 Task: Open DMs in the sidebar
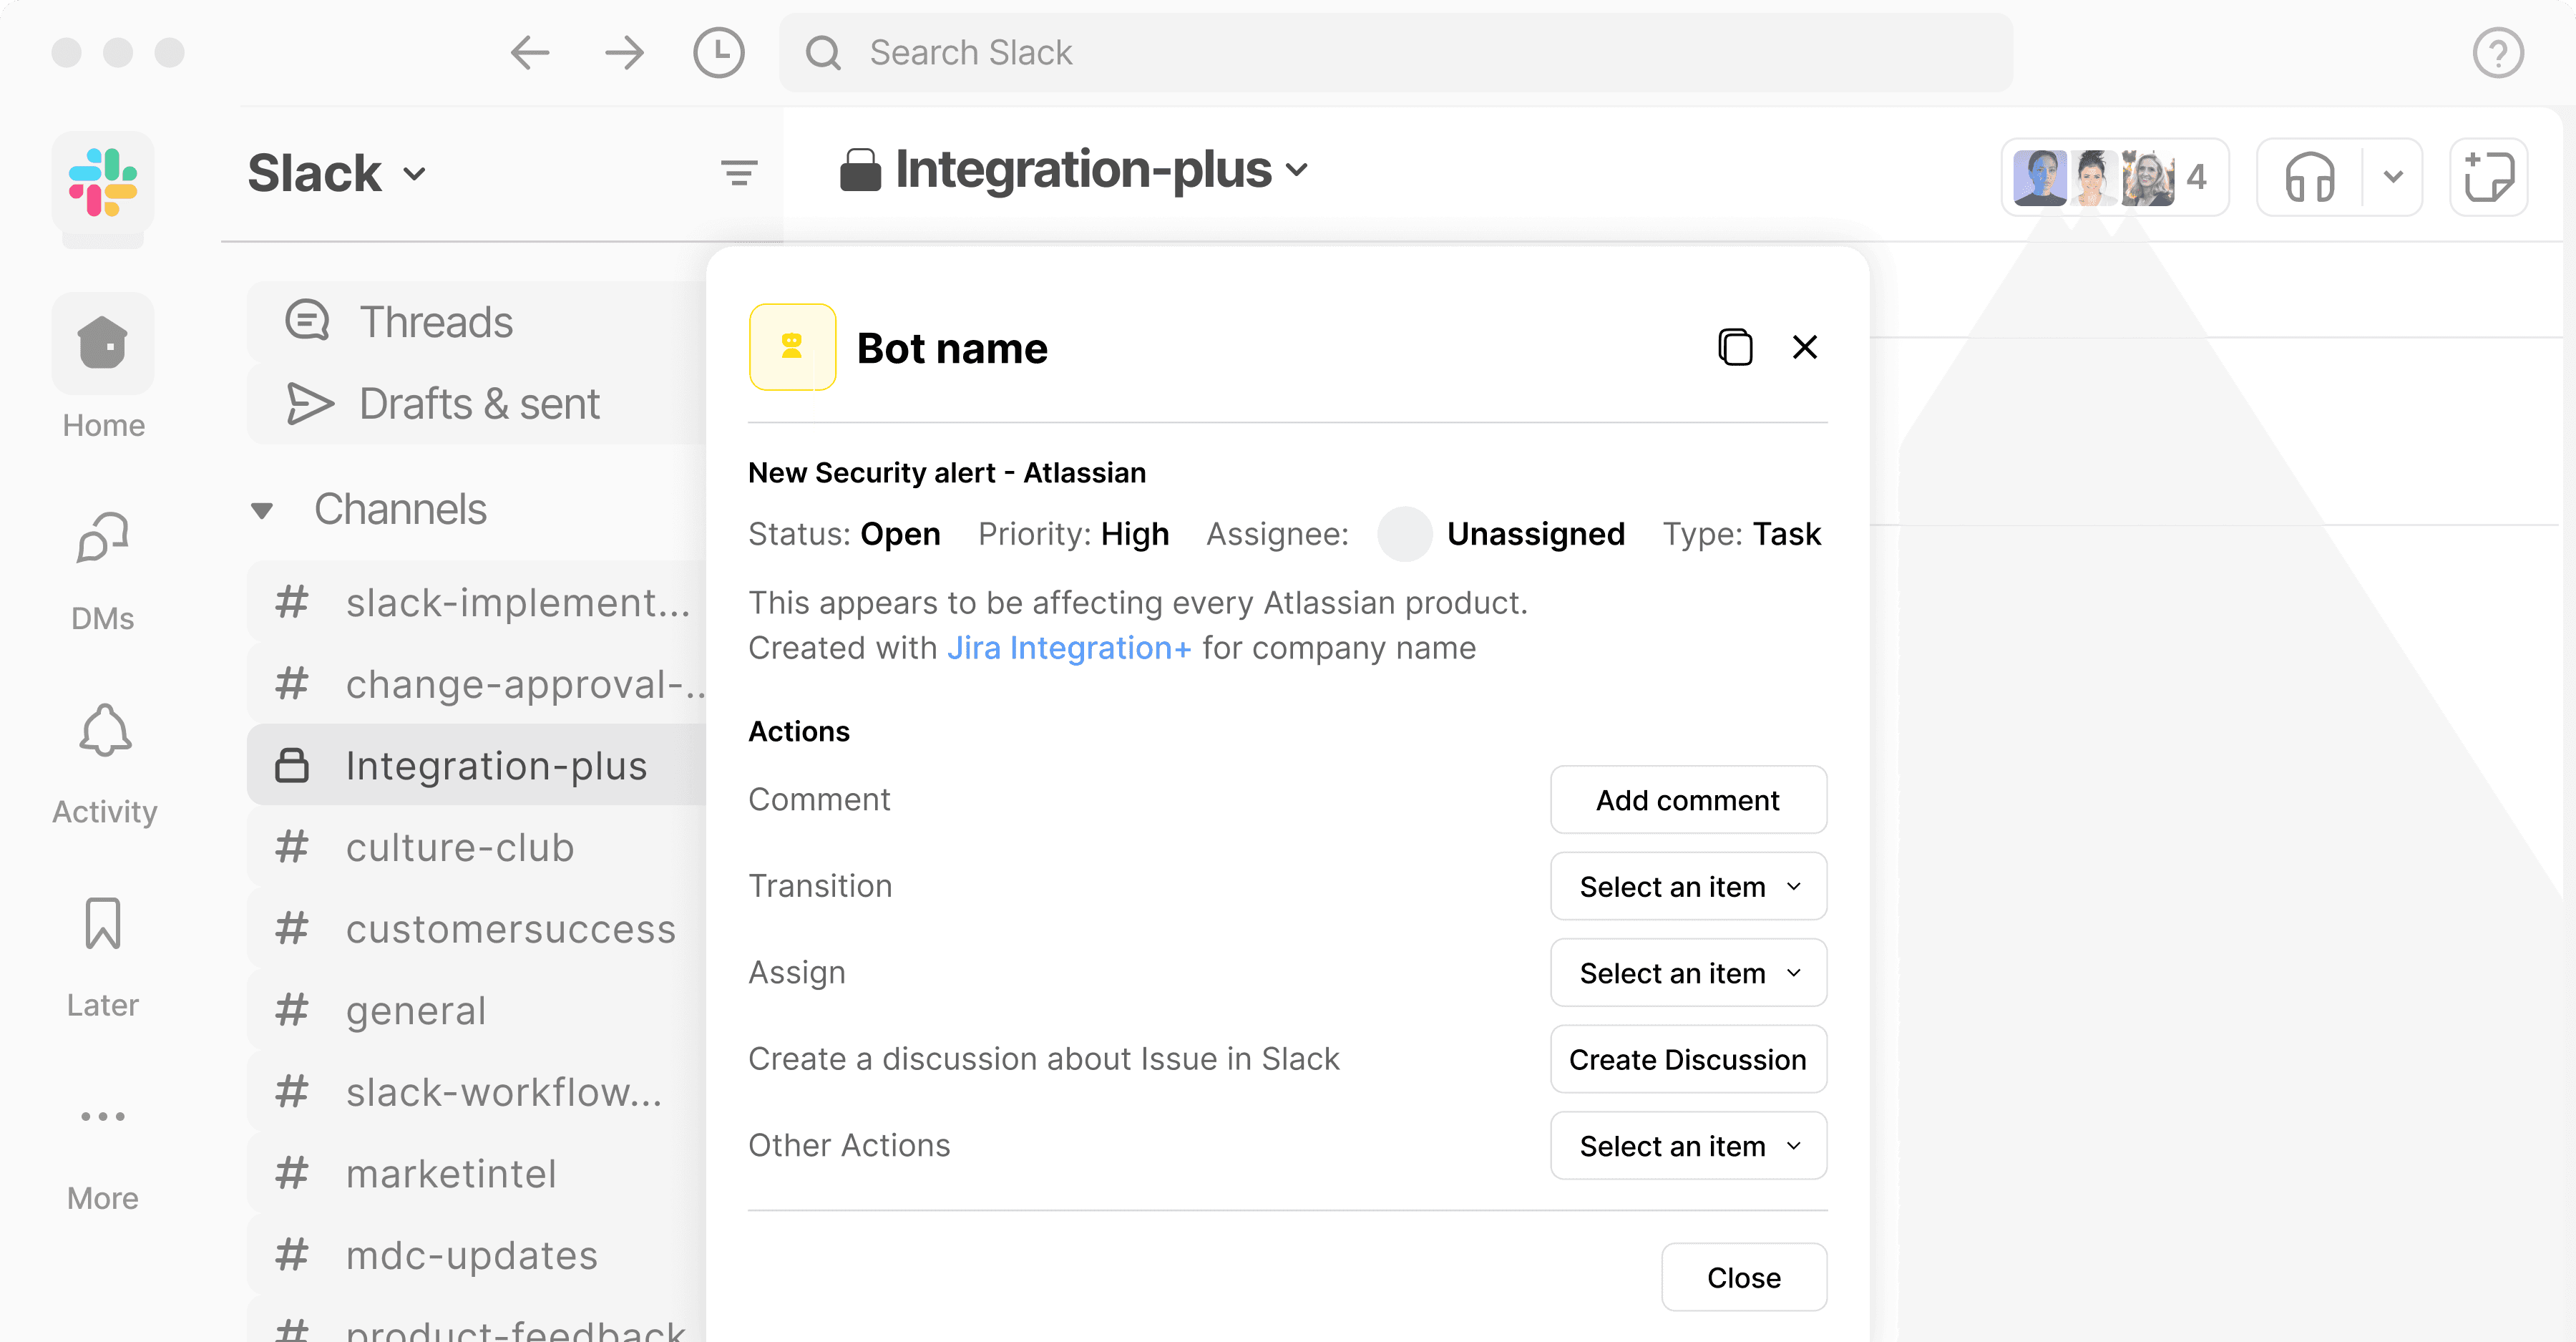(103, 571)
